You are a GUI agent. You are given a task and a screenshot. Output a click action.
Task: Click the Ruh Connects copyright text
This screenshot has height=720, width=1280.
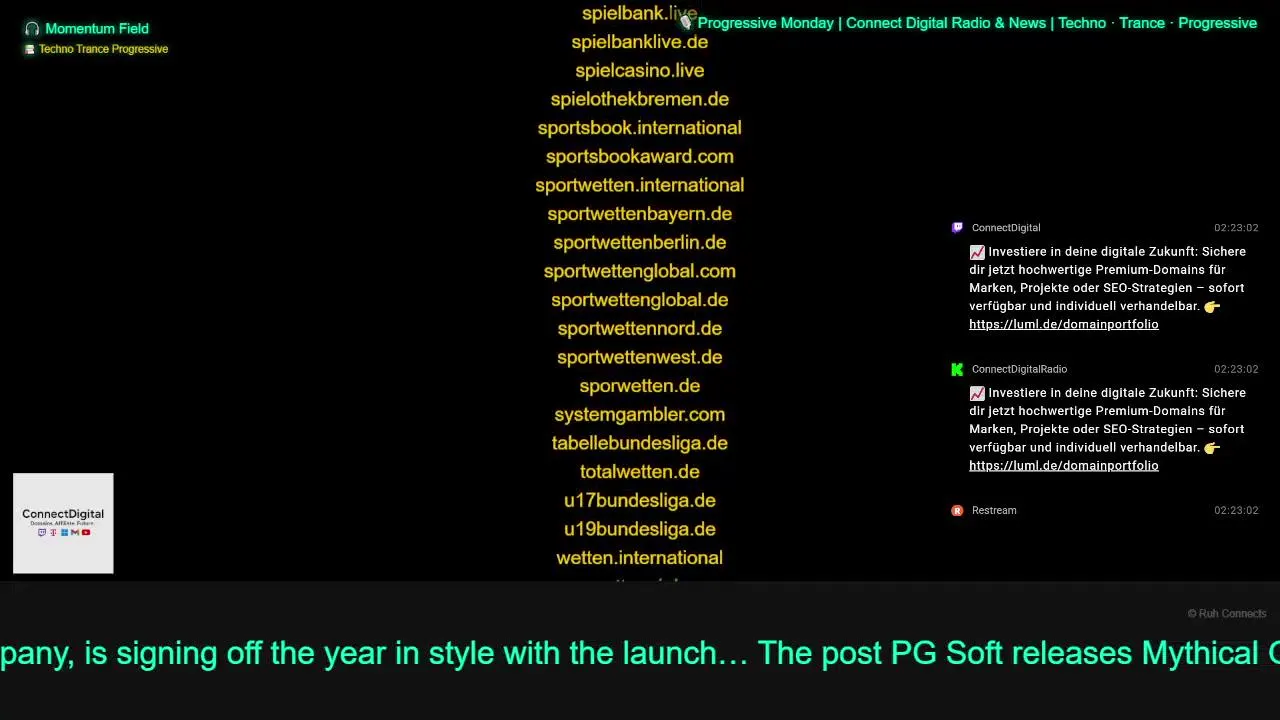point(1227,614)
